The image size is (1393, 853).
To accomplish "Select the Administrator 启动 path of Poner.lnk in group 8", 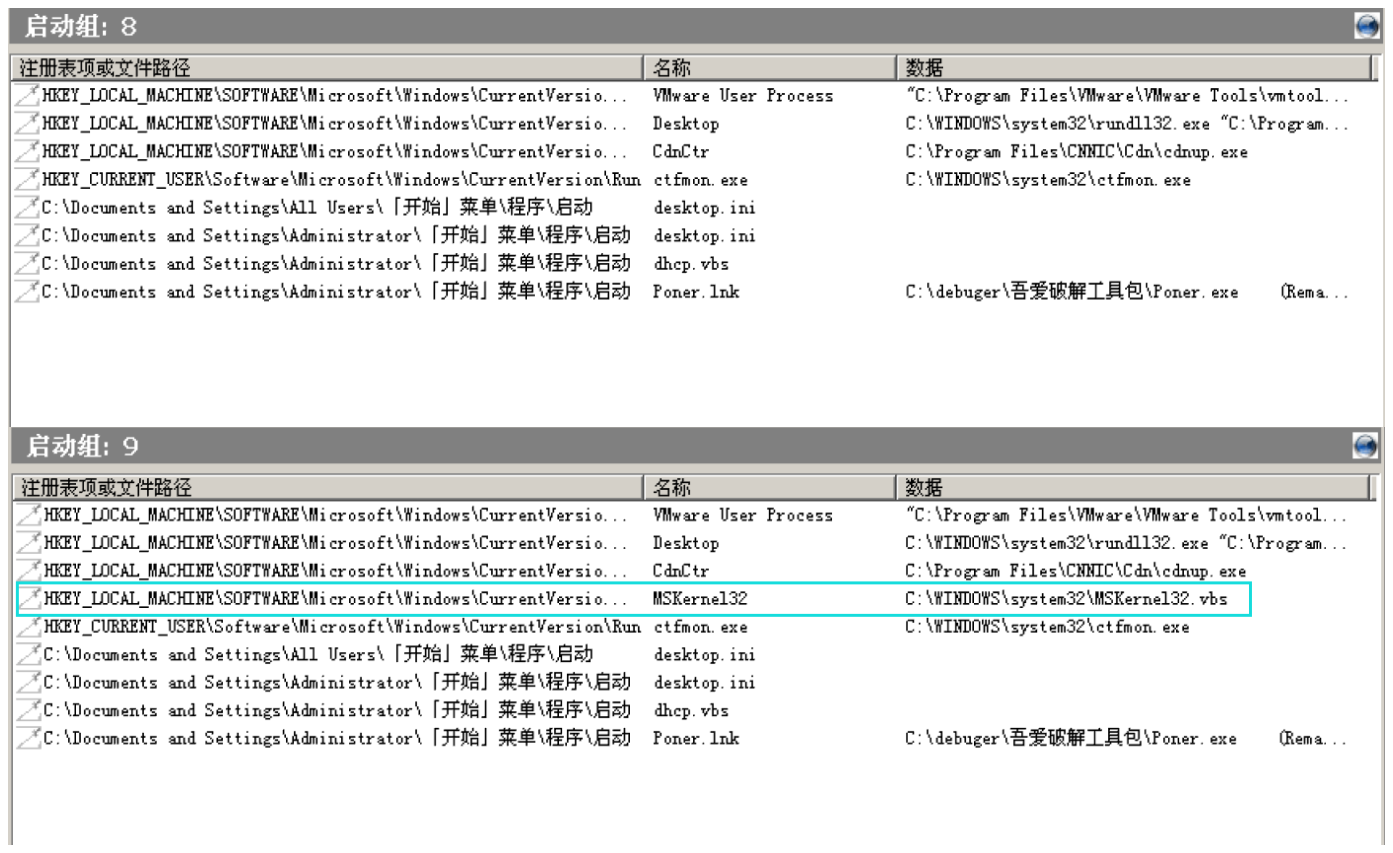I will (x=337, y=292).
